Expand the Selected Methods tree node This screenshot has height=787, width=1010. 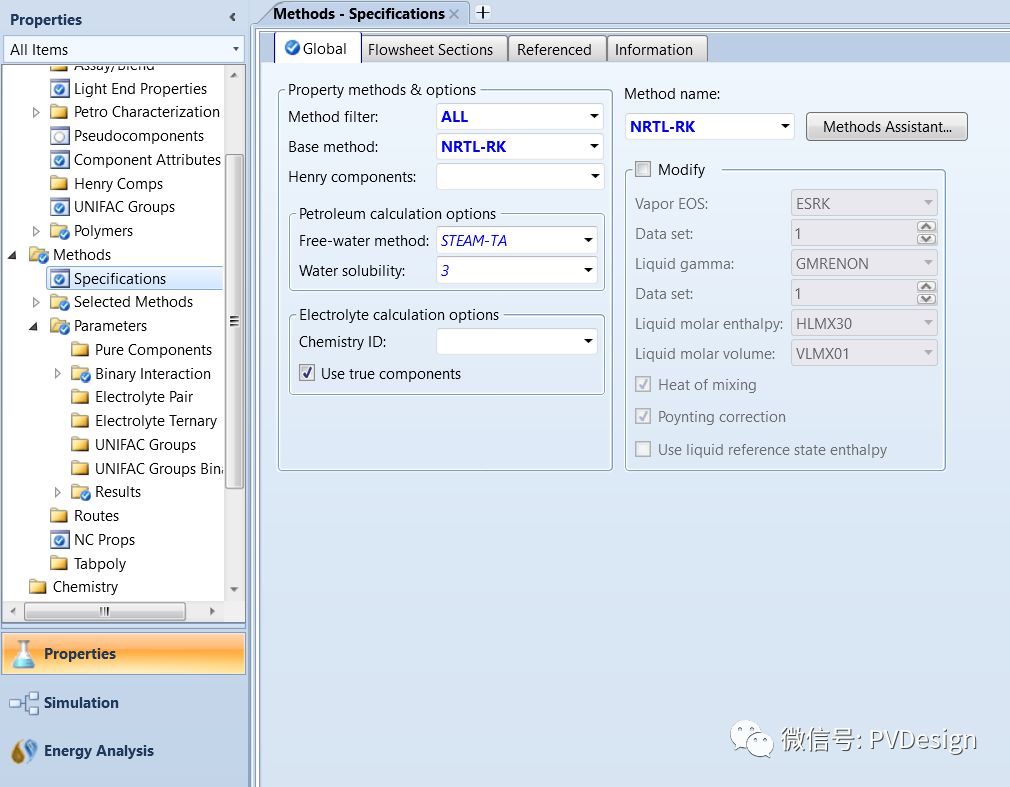(x=36, y=301)
